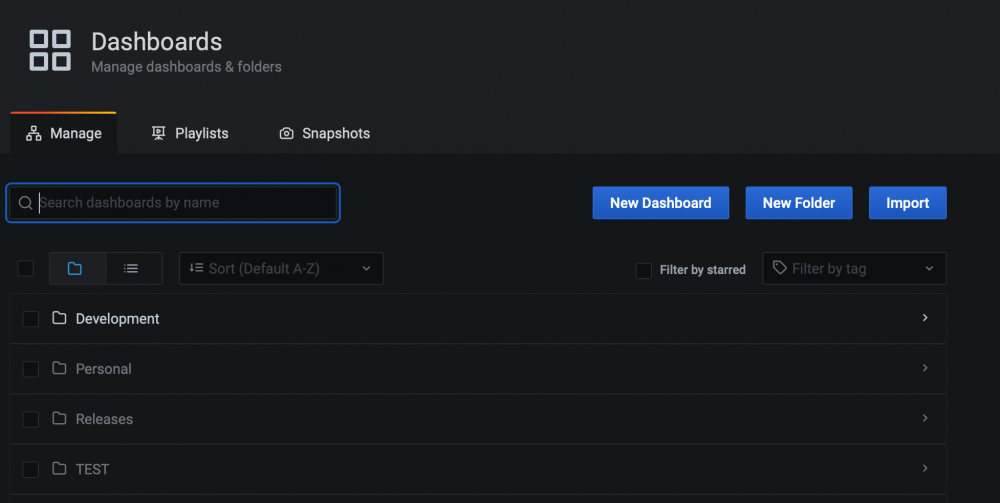Open the Filter by tag dropdown
This screenshot has width=1000, height=503.
tap(855, 268)
